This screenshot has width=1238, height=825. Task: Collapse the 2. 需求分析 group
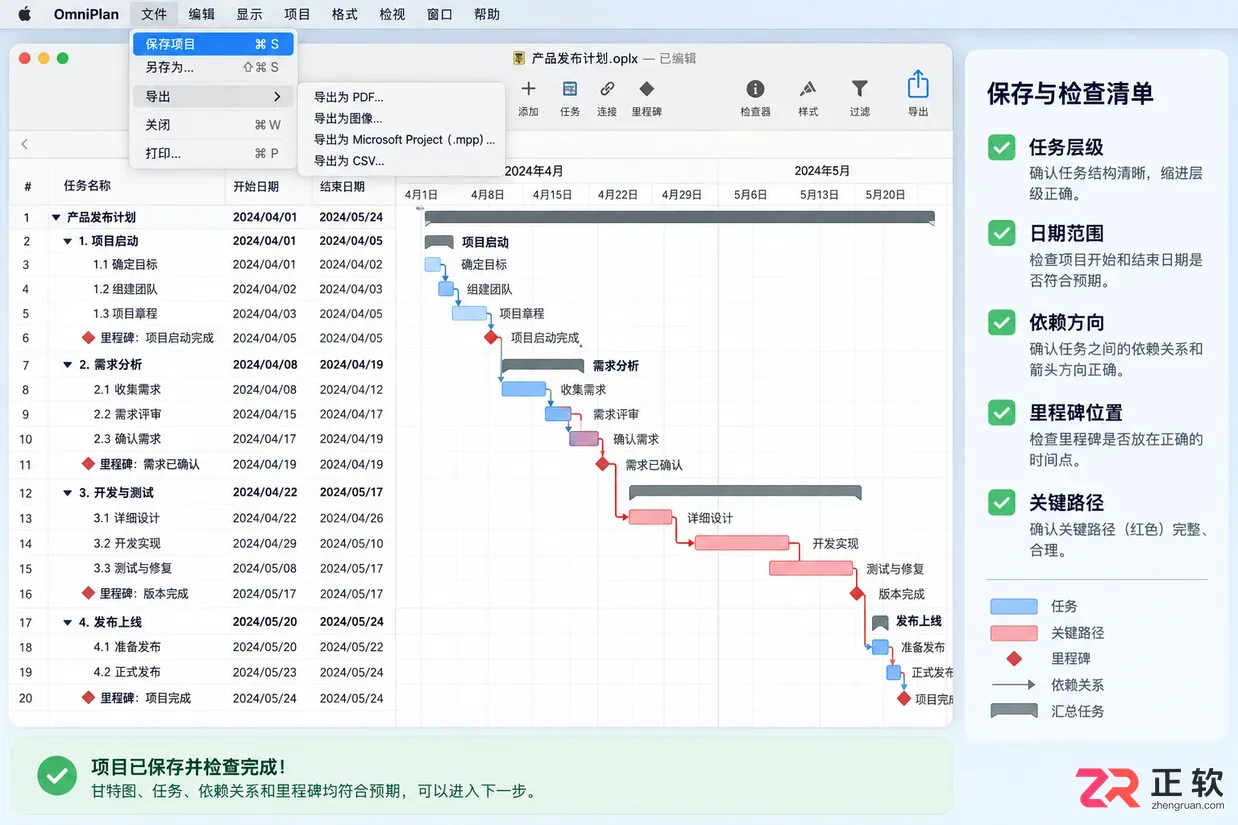pyautogui.click(x=68, y=365)
